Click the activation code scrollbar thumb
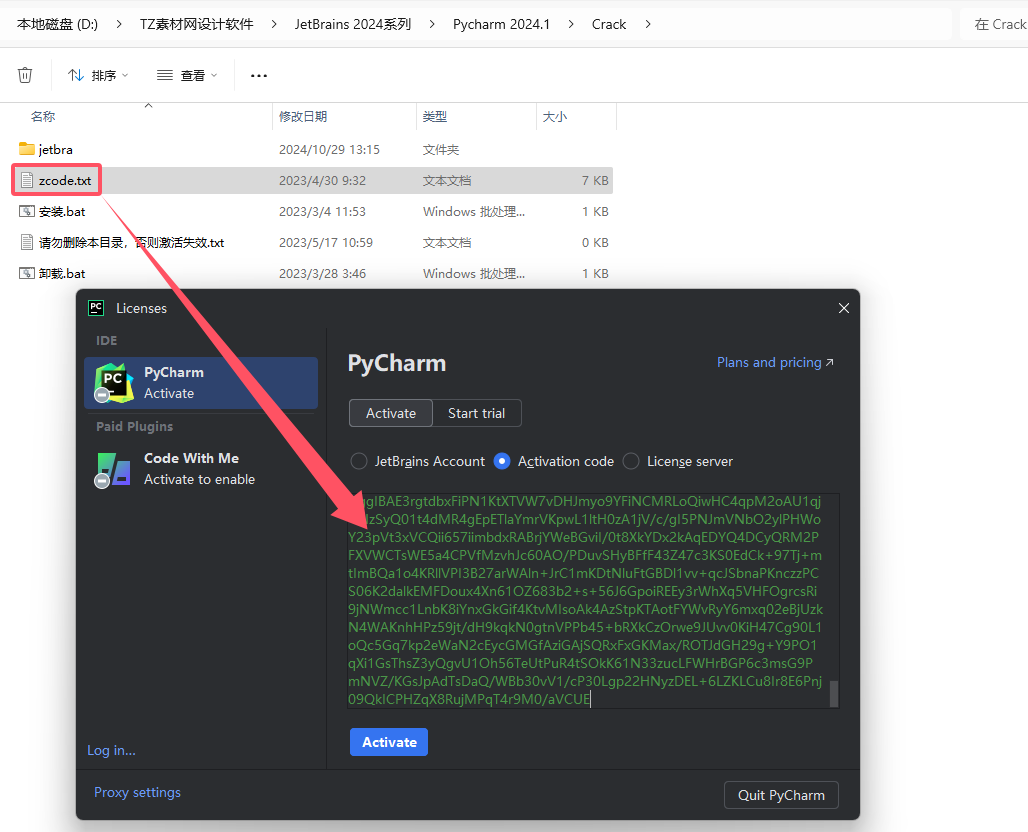The width and height of the screenshot is (1028, 832). (834, 694)
